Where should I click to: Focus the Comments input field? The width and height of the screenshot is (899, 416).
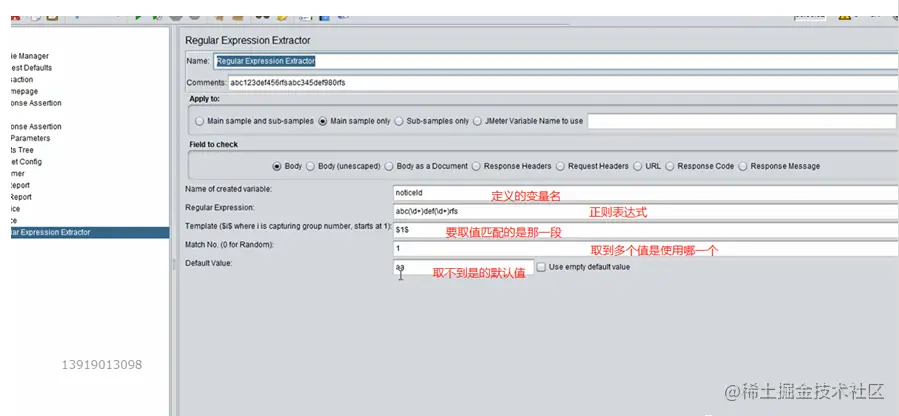coord(563,83)
